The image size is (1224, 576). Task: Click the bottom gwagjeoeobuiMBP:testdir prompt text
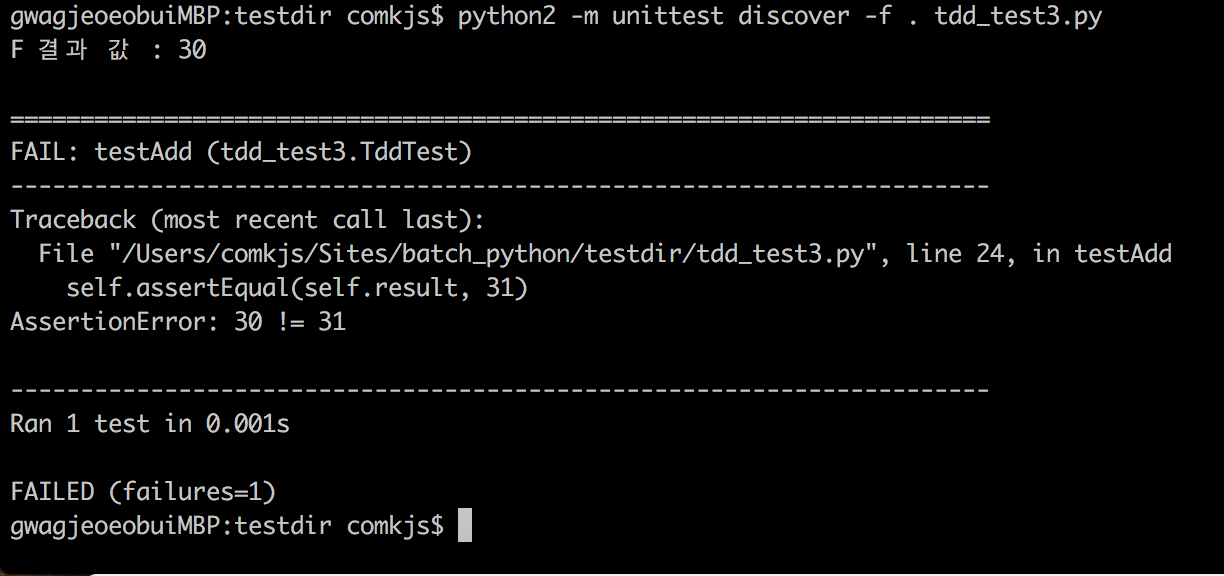pyautogui.click(x=170, y=525)
